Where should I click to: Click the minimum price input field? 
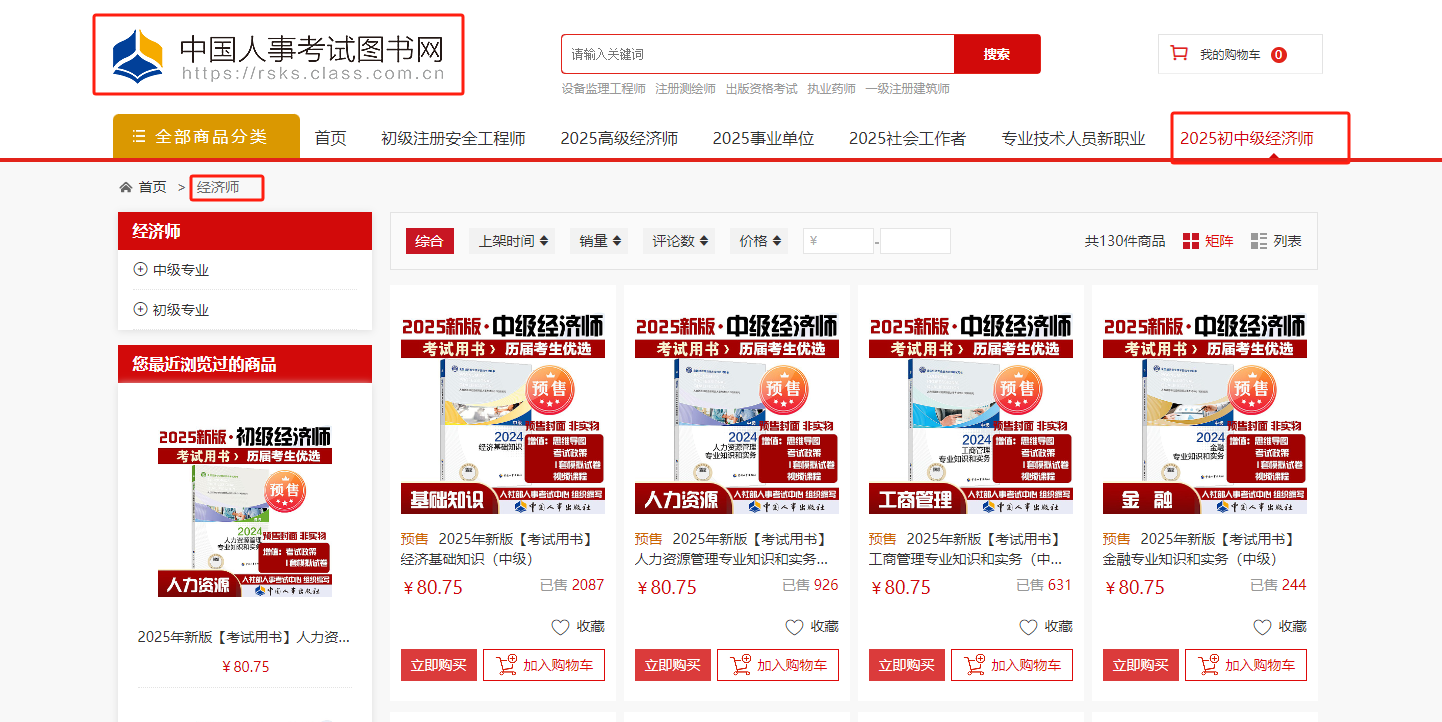click(x=839, y=241)
